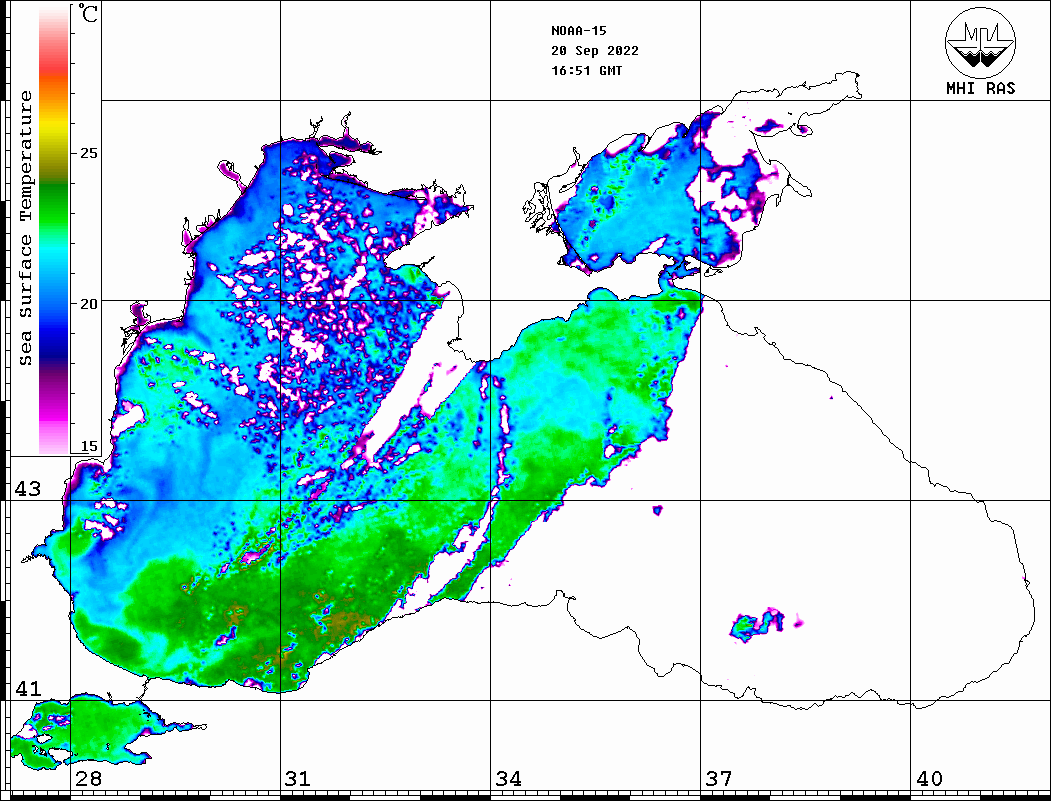Click the MHI RAS logo emblem
Viewport: 1051px width, 801px height.
pyautogui.click(x=980, y=43)
